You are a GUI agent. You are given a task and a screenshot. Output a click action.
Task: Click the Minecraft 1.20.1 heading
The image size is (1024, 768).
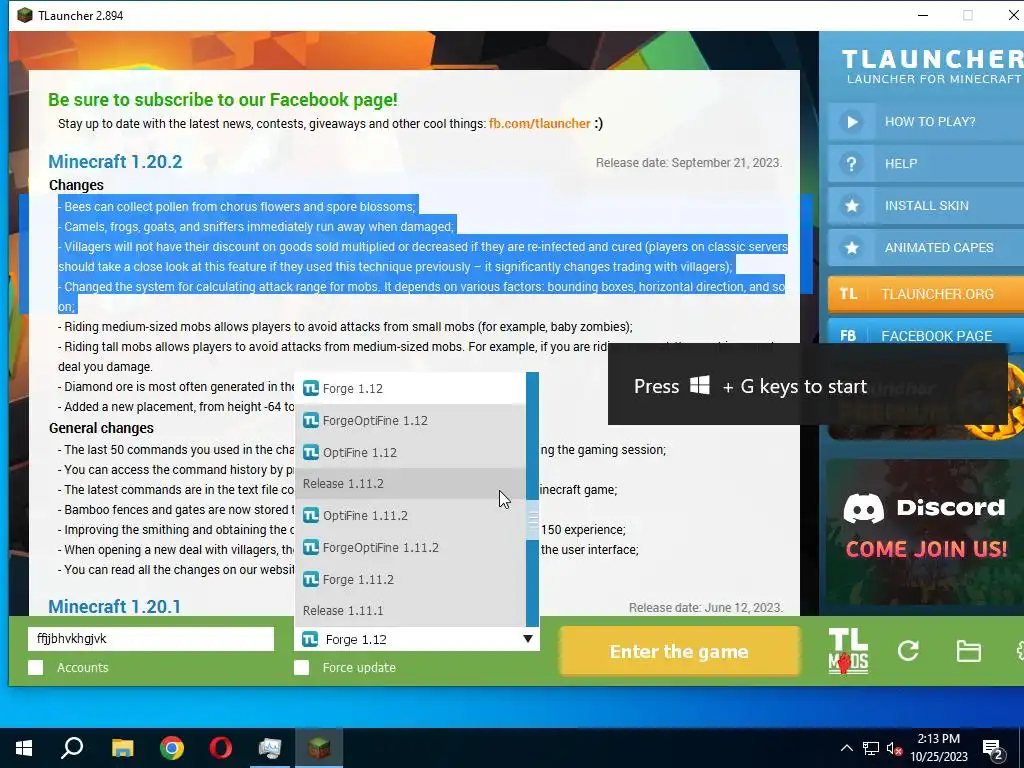click(114, 606)
